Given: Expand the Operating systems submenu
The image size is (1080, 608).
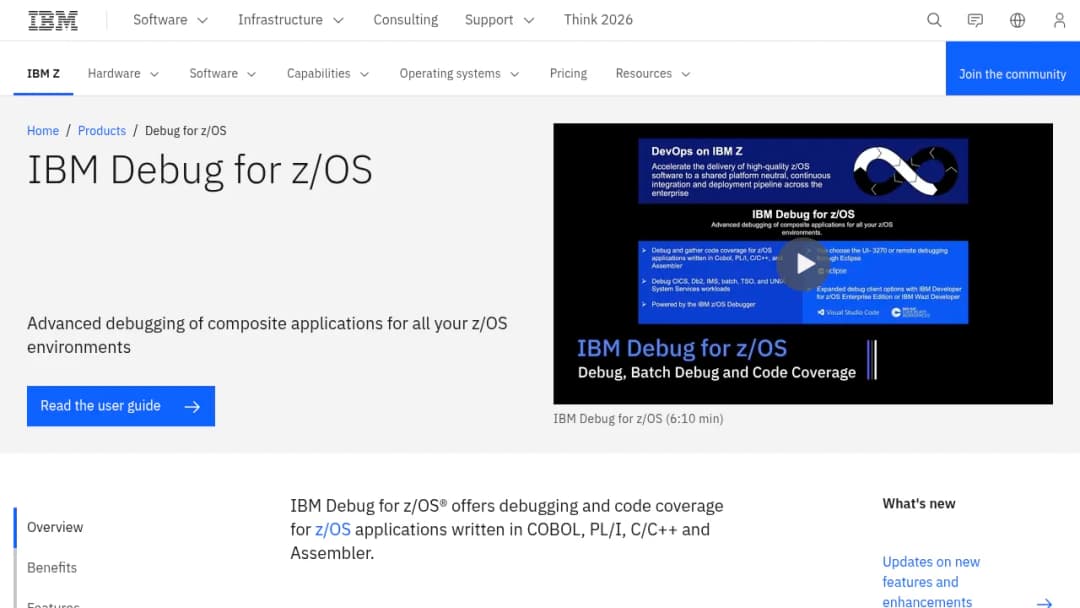Looking at the screenshot, I should tap(459, 74).
